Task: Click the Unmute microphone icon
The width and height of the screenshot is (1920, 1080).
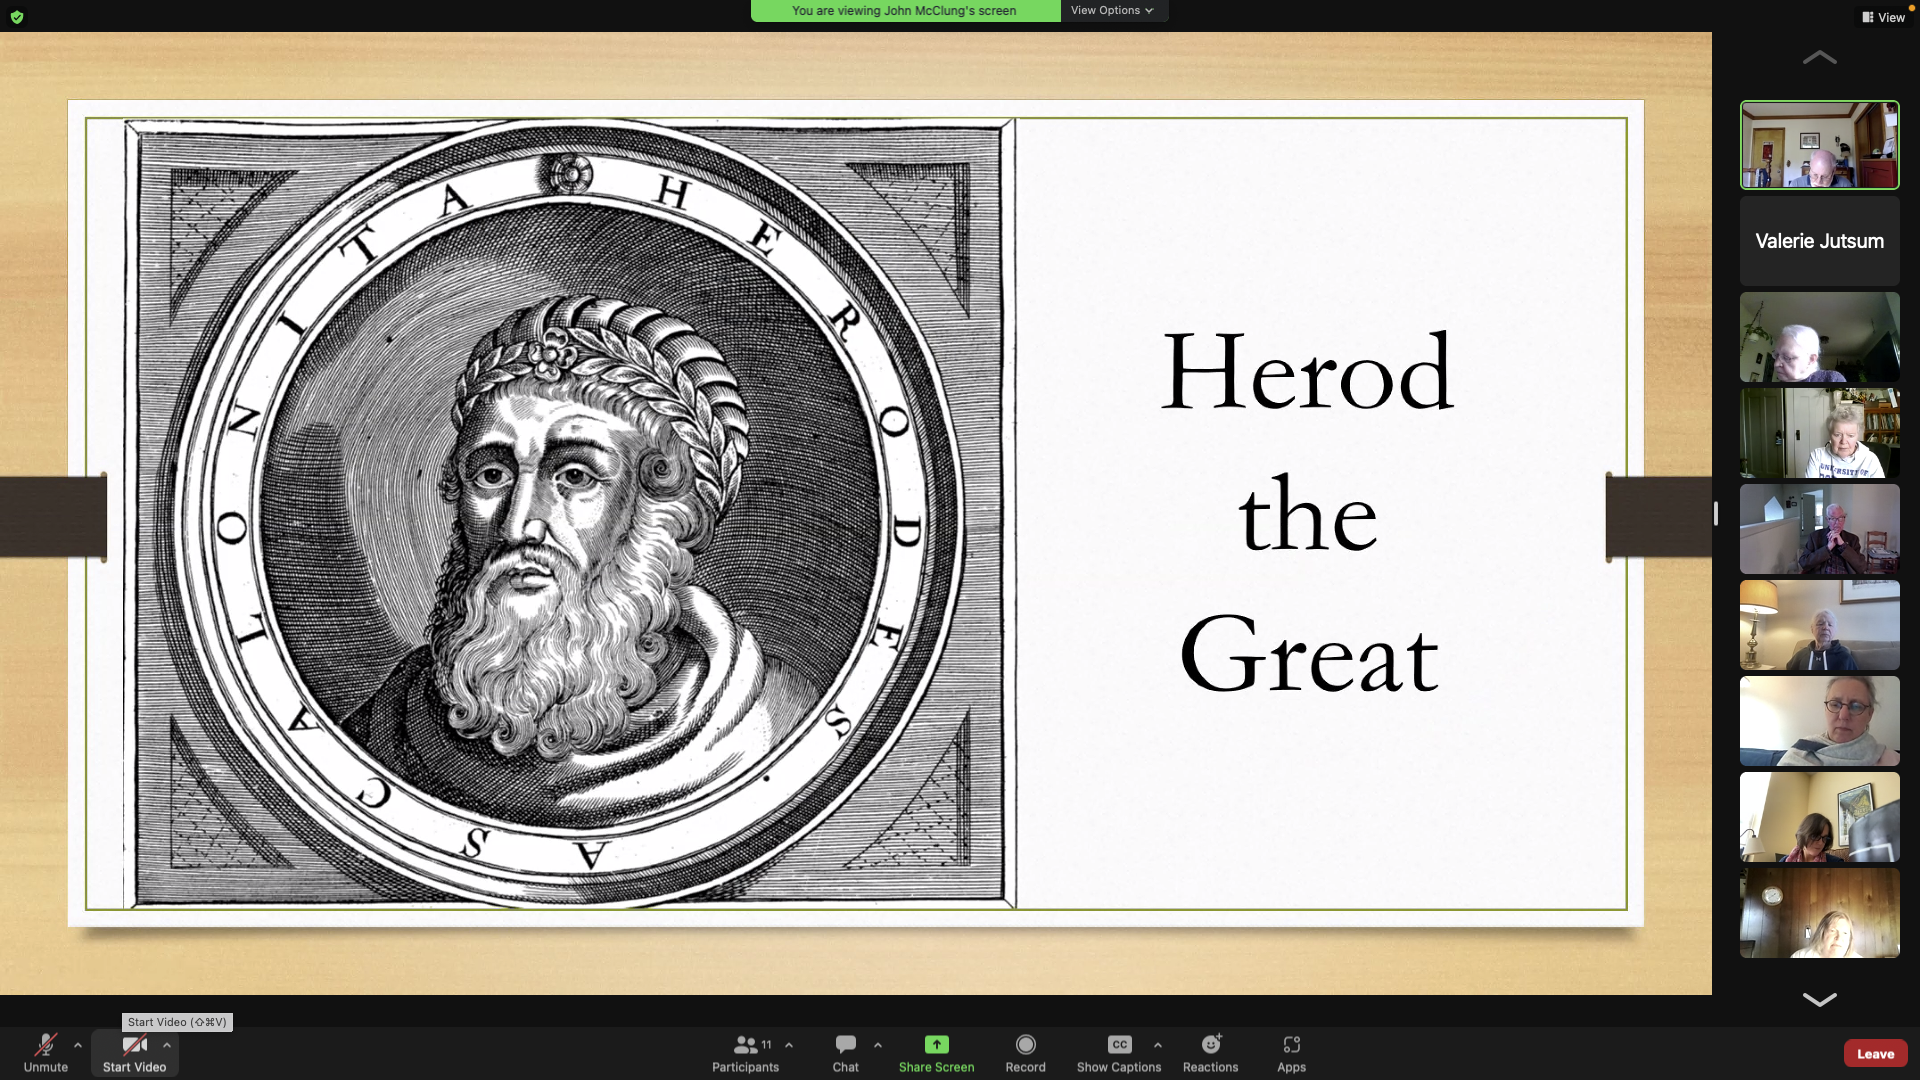Action: tap(46, 1045)
